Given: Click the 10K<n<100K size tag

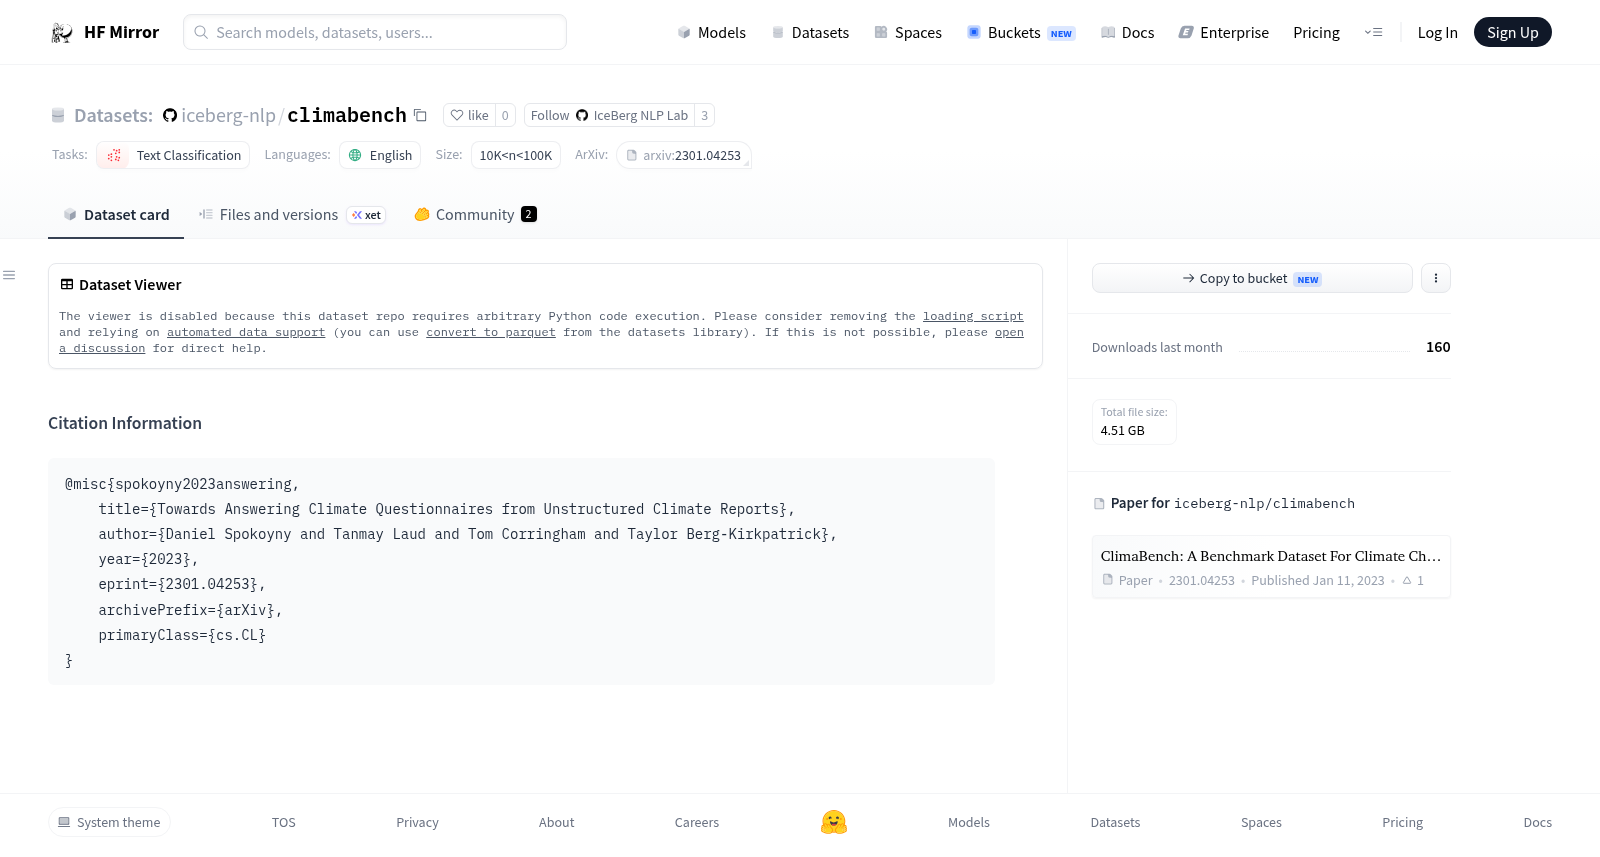Looking at the screenshot, I should tap(516, 155).
